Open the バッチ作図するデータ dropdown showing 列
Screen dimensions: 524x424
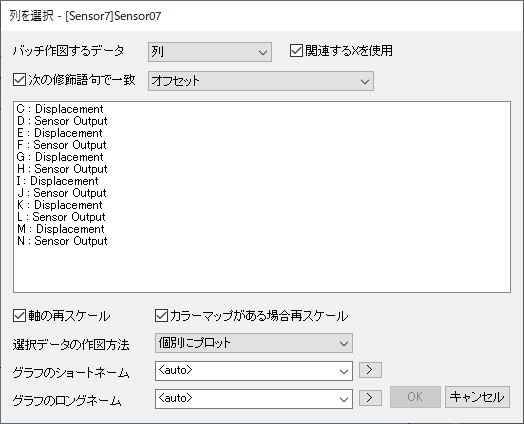(x=210, y=52)
